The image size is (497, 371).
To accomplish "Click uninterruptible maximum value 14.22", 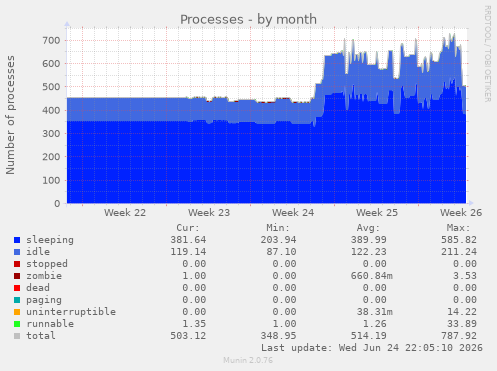I will click(x=462, y=312).
